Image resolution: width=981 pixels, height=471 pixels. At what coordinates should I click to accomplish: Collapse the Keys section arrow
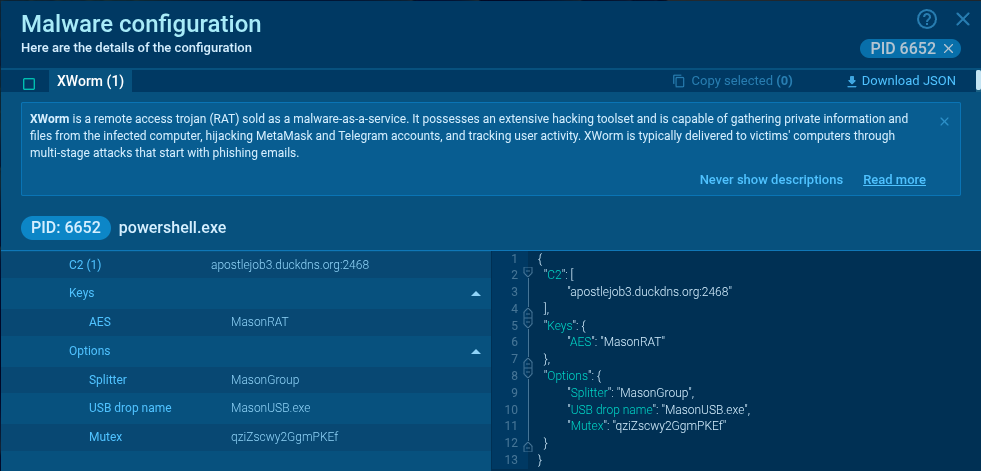[x=476, y=293]
